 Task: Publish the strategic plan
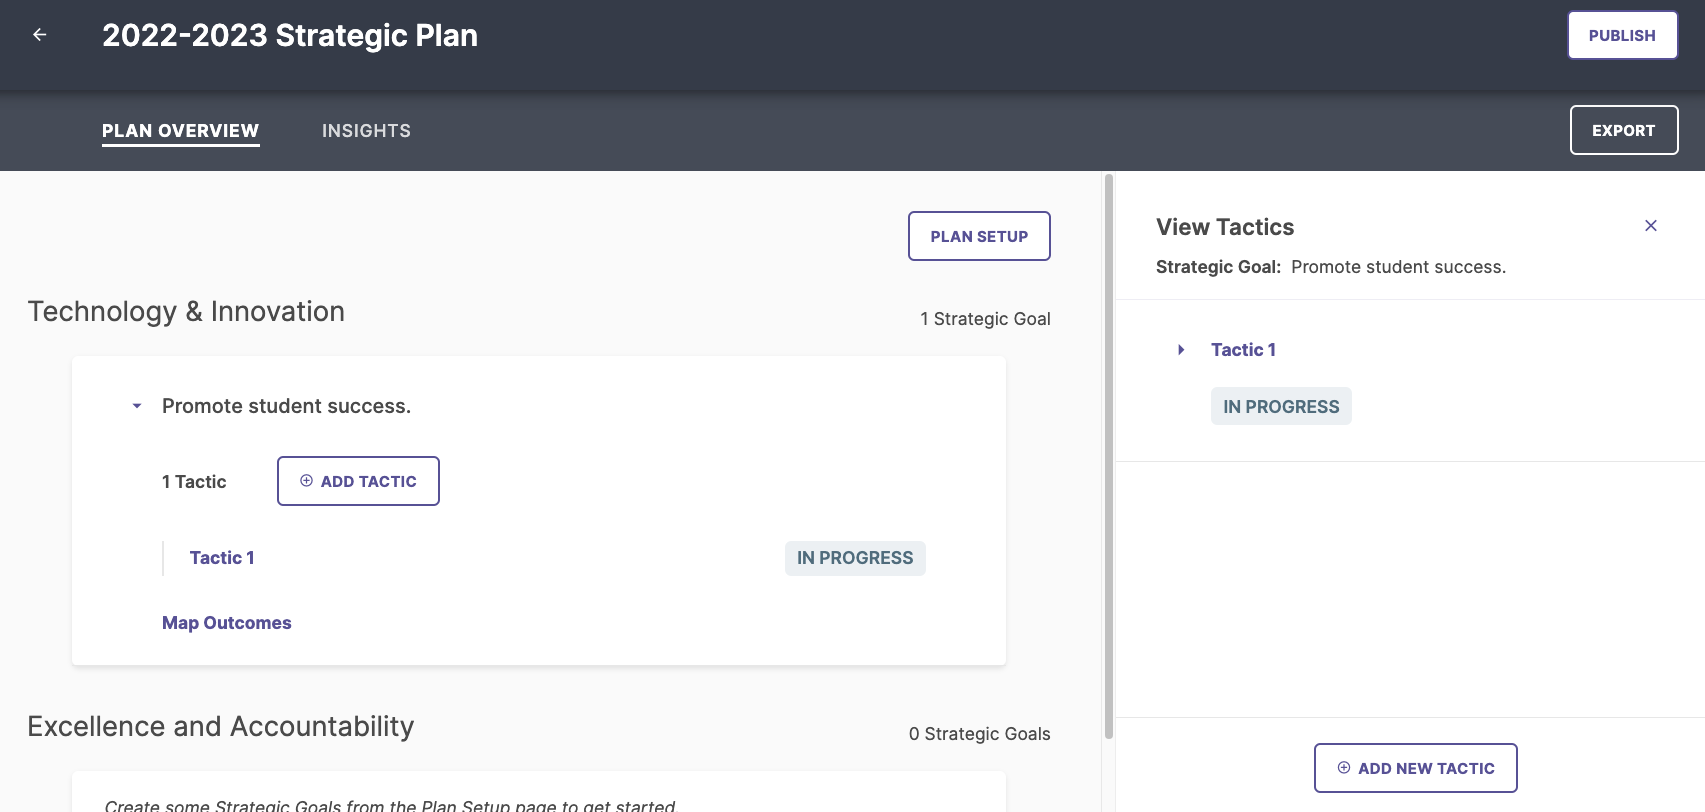1622,35
